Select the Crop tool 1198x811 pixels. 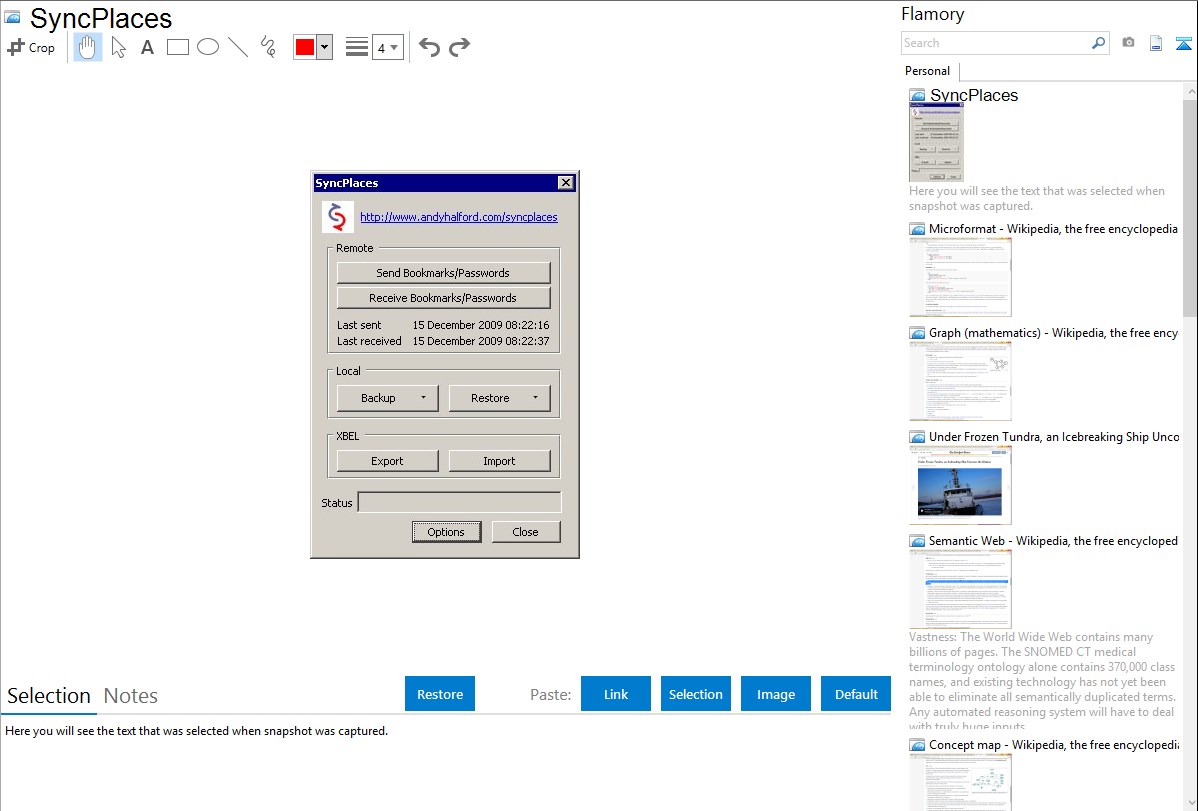coord(31,47)
